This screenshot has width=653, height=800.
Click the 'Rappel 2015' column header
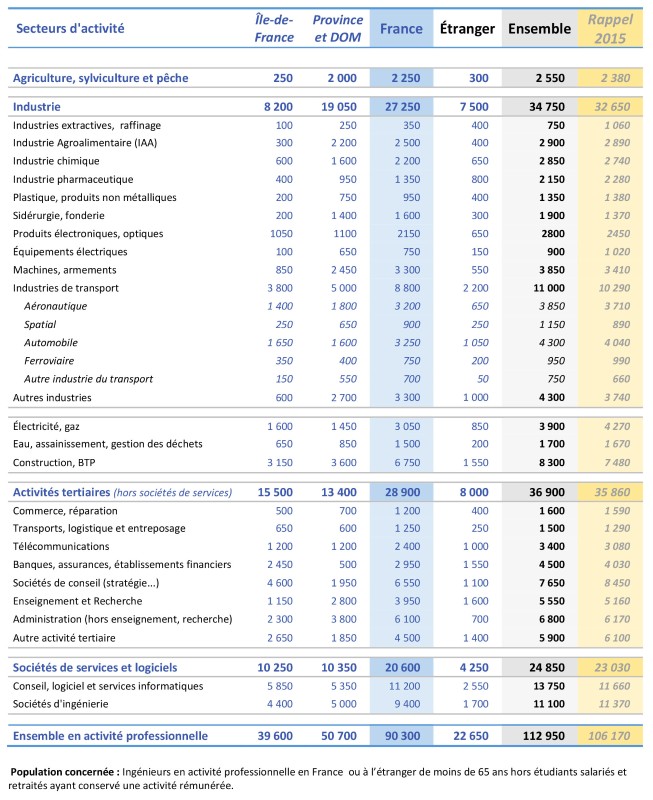610,29
